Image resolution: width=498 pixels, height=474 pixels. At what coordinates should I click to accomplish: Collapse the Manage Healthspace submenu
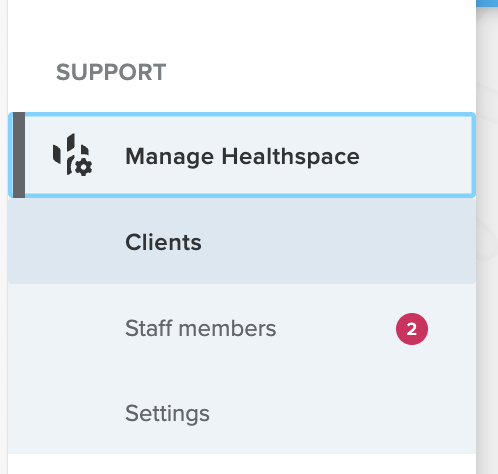tap(242, 155)
